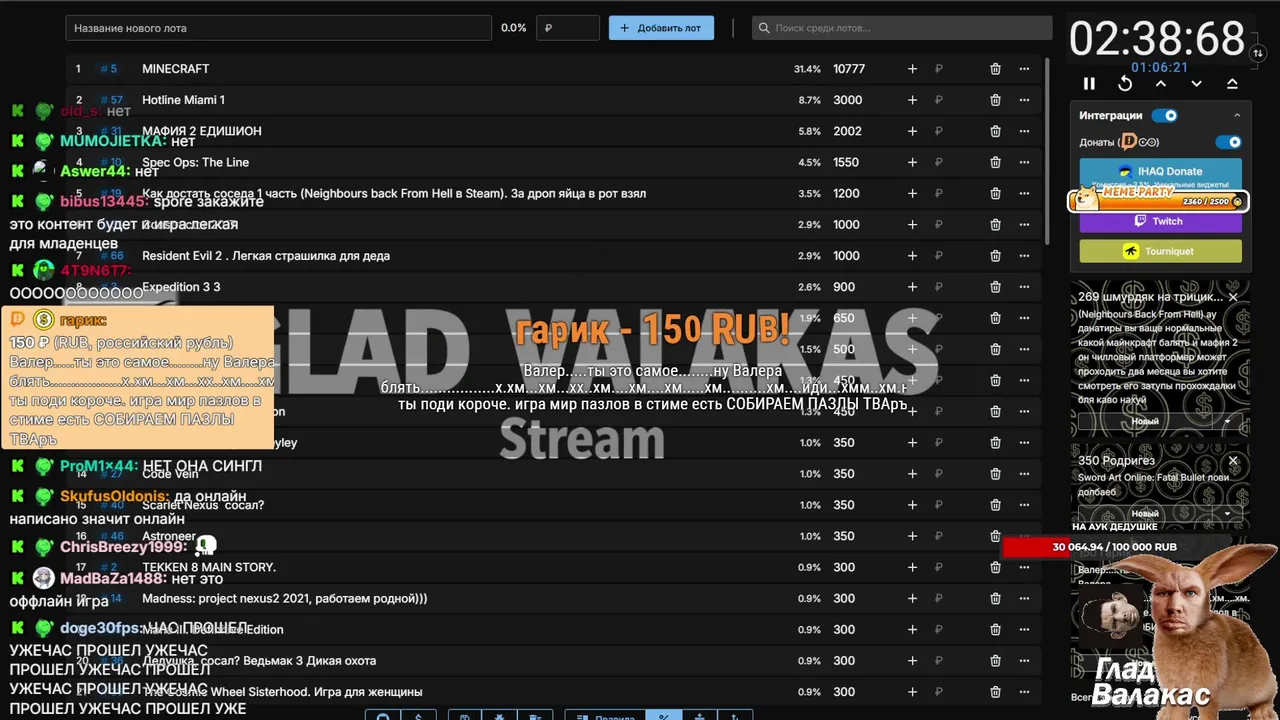Click the swap arrows icon beside the timer
The height and width of the screenshot is (720, 1280).
coord(1258,52)
